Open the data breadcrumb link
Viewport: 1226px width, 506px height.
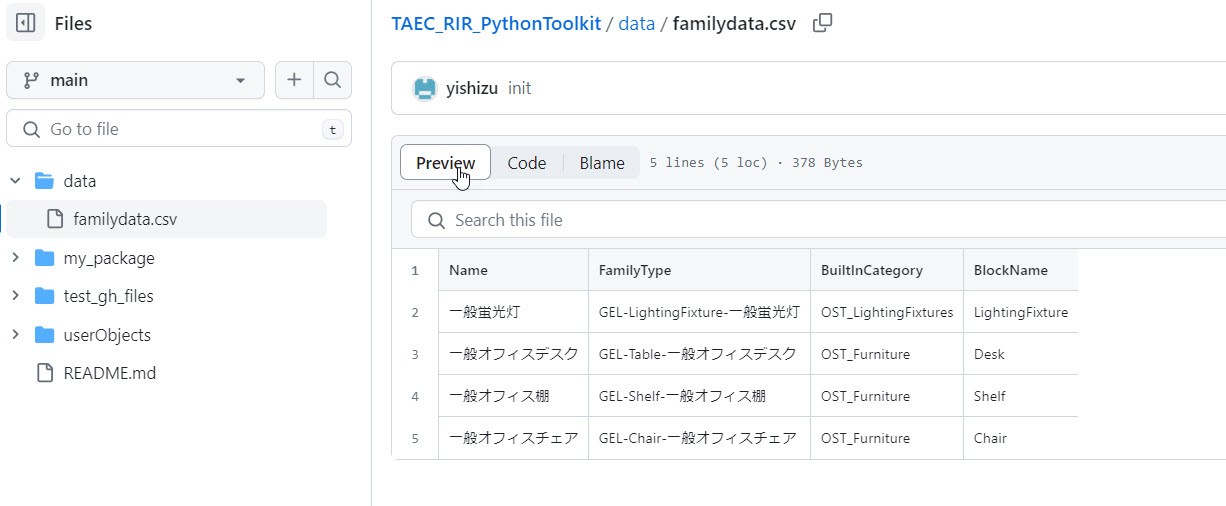point(636,23)
